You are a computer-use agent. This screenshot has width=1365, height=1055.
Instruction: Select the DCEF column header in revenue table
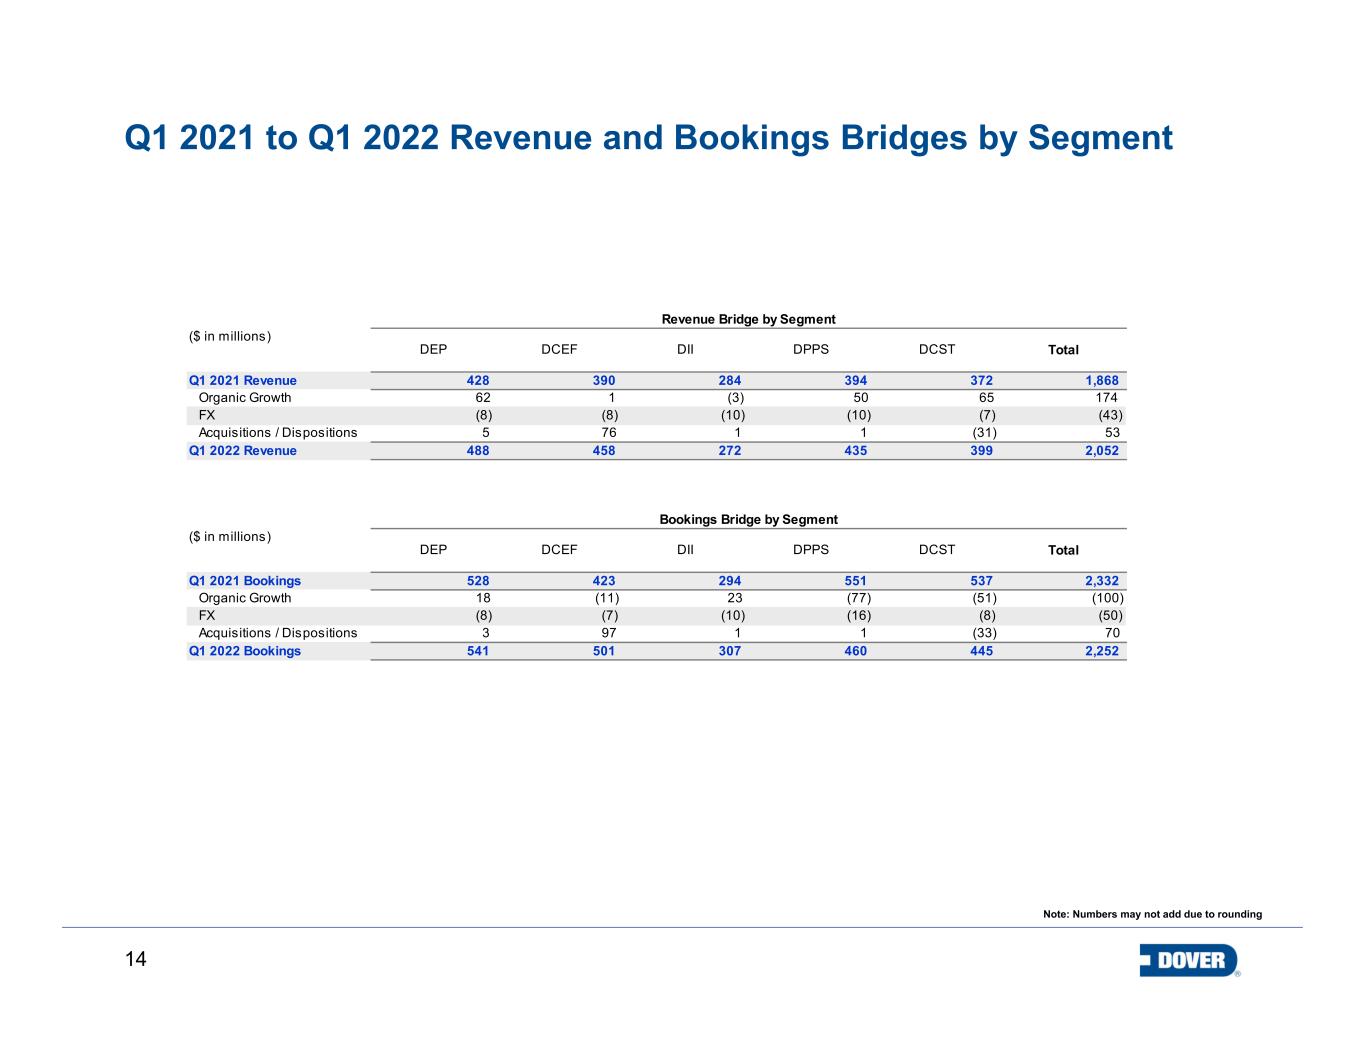click(x=559, y=349)
